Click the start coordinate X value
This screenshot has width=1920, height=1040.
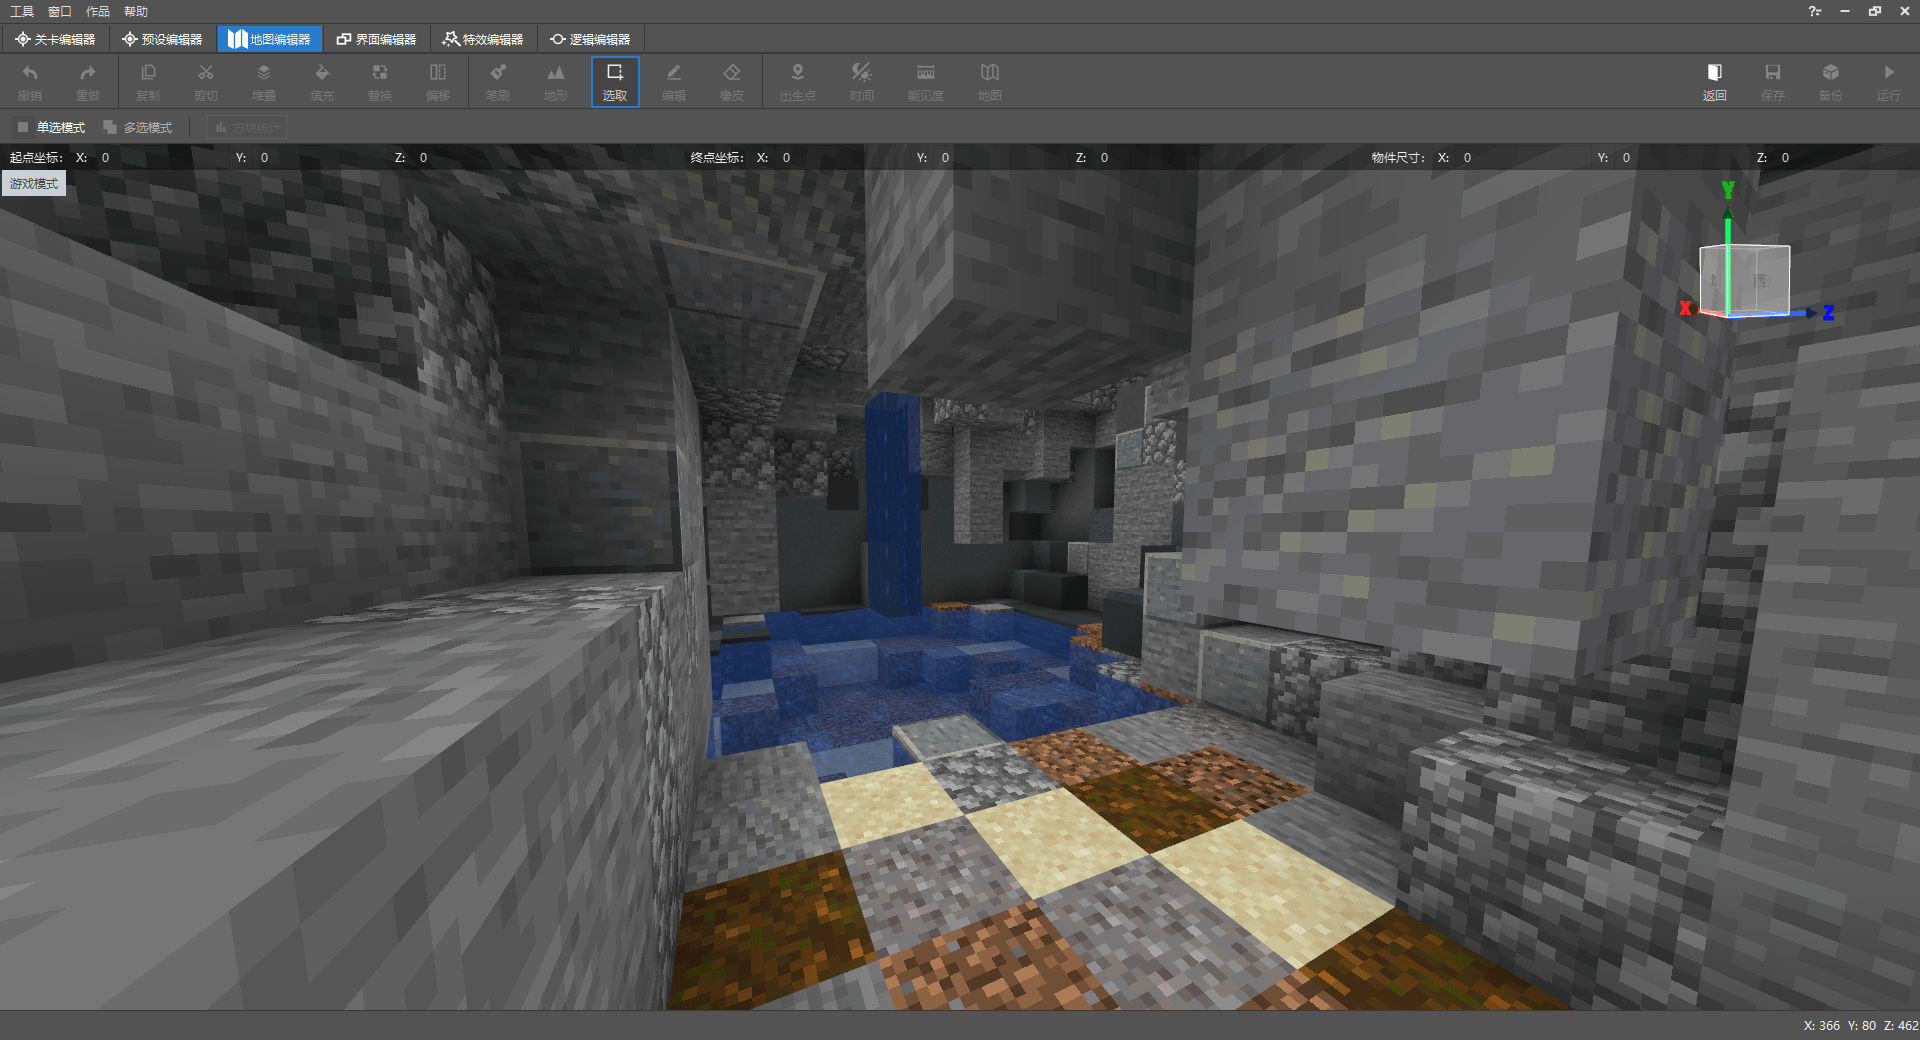tap(106, 157)
